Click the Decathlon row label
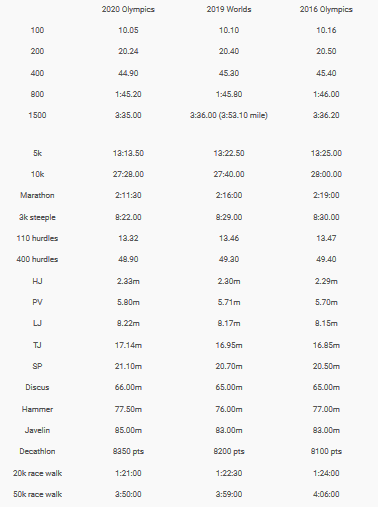Viewport: 378px width, 507px height. click(37, 451)
